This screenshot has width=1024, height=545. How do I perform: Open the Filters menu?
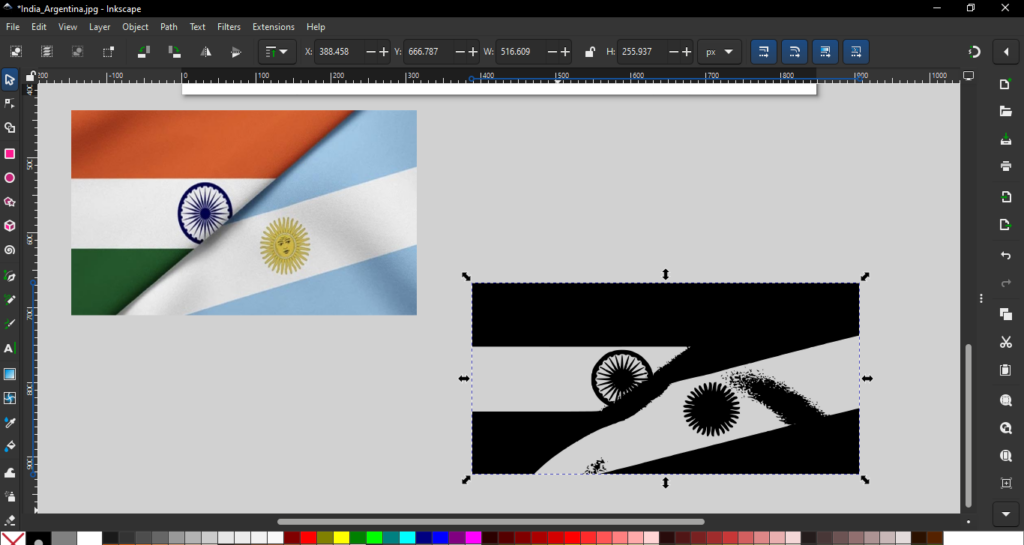coord(229,27)
